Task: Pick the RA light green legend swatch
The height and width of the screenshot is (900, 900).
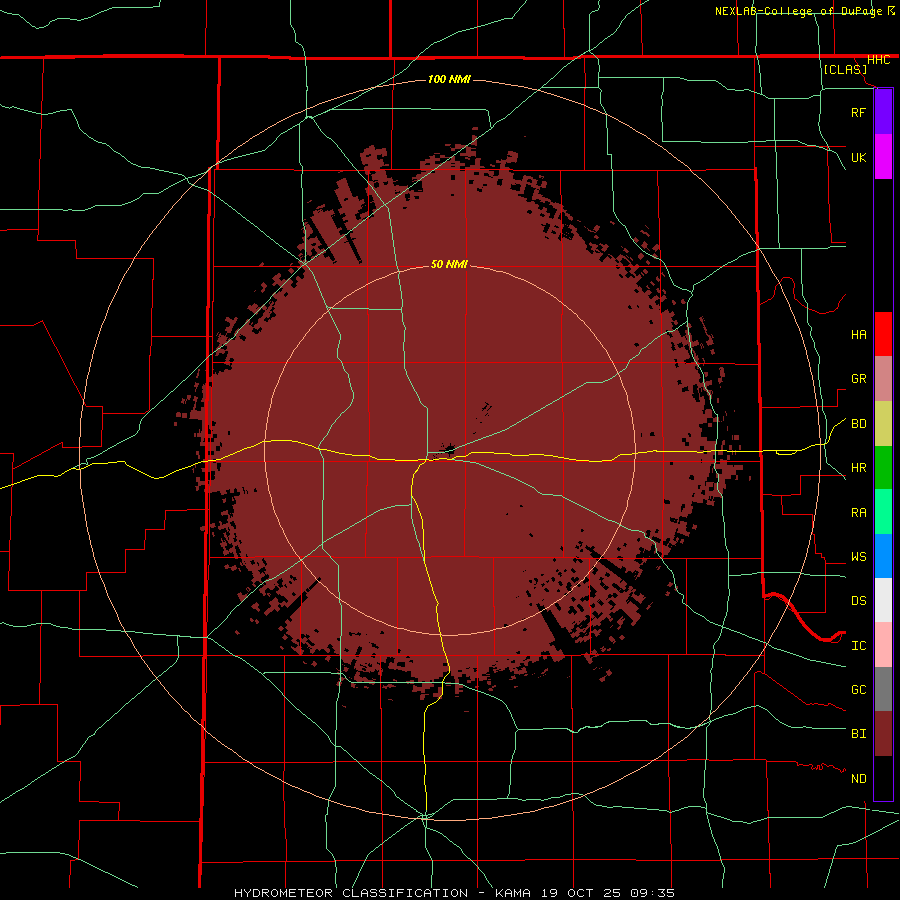Action: [883, 512]
